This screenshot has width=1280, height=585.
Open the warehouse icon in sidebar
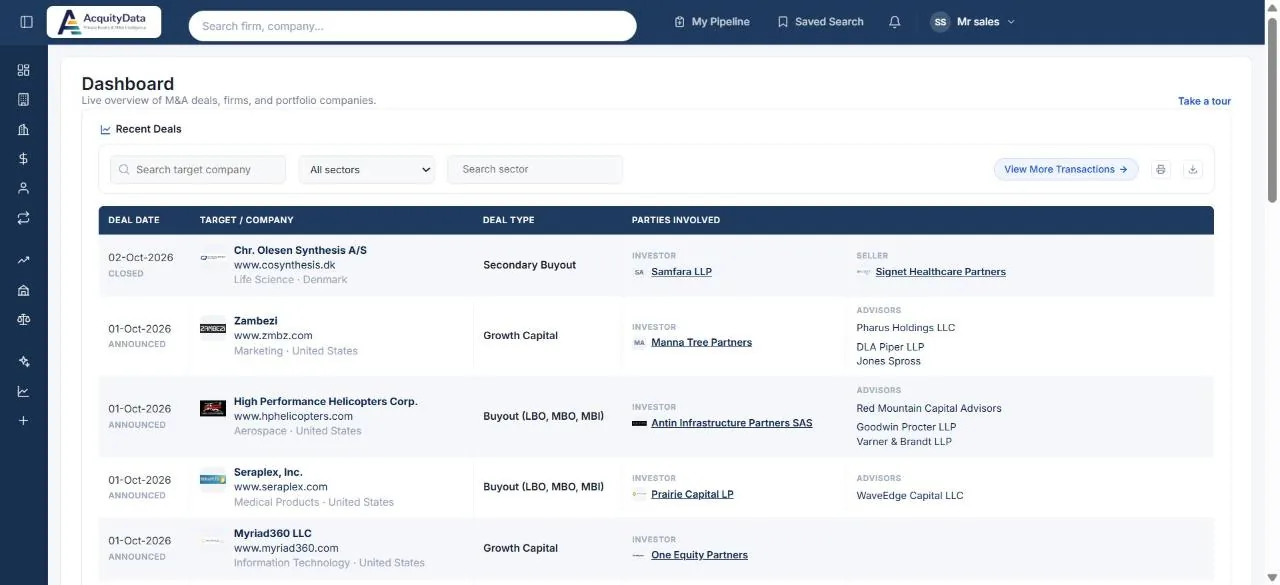point(24,290)
